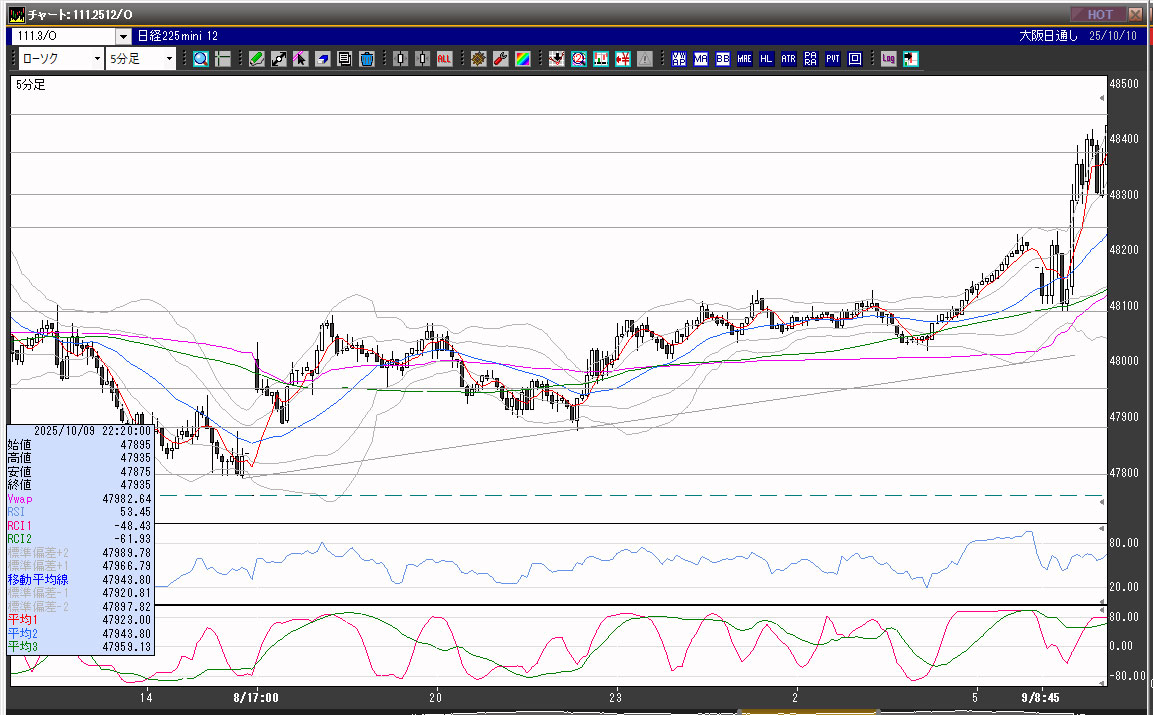The width and height of the screenshot is (1153, 715).
Task: Click the red wrench settings icon
Action: pos(500,59)
